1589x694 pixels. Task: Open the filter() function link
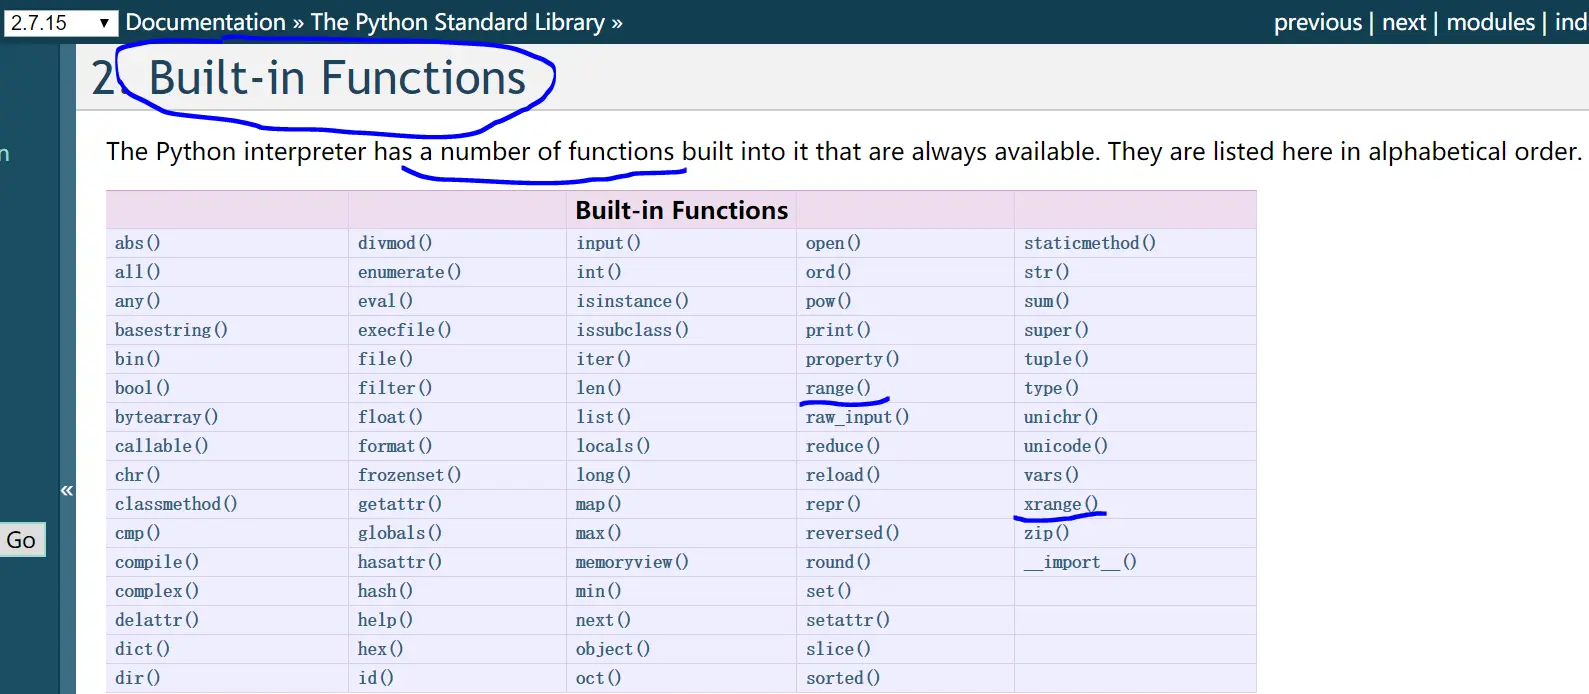pyautogui.click(x=395, y=388)
